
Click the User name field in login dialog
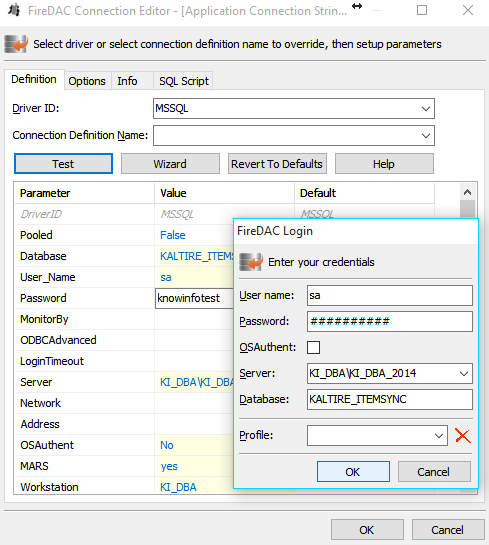click(x=390, y=295)
